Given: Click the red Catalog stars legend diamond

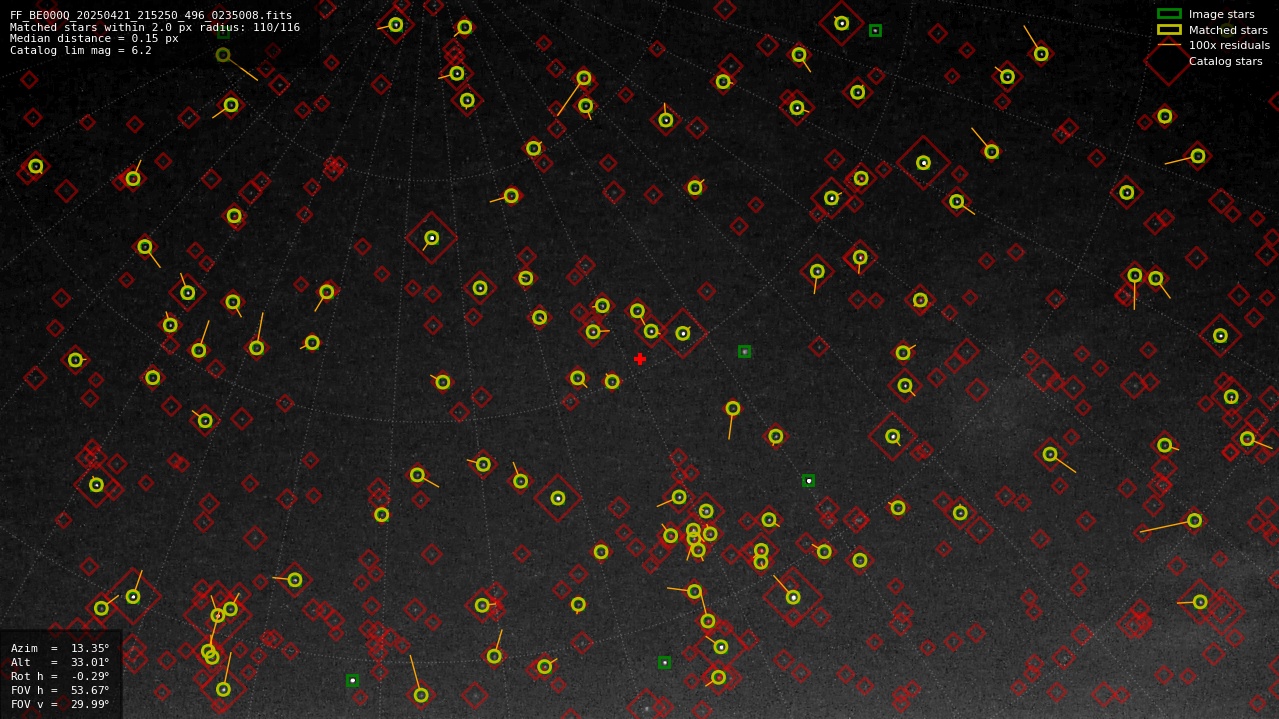Looking at the screenshot, I should click(1169, 61).
